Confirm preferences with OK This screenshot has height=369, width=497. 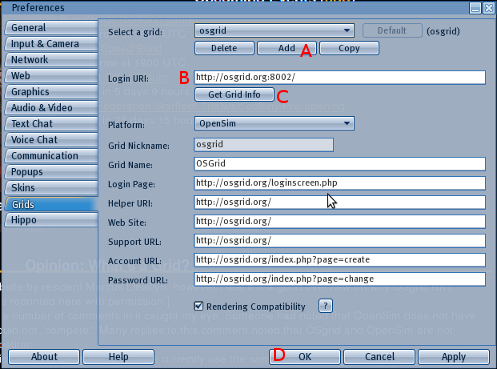pos(305,357)
